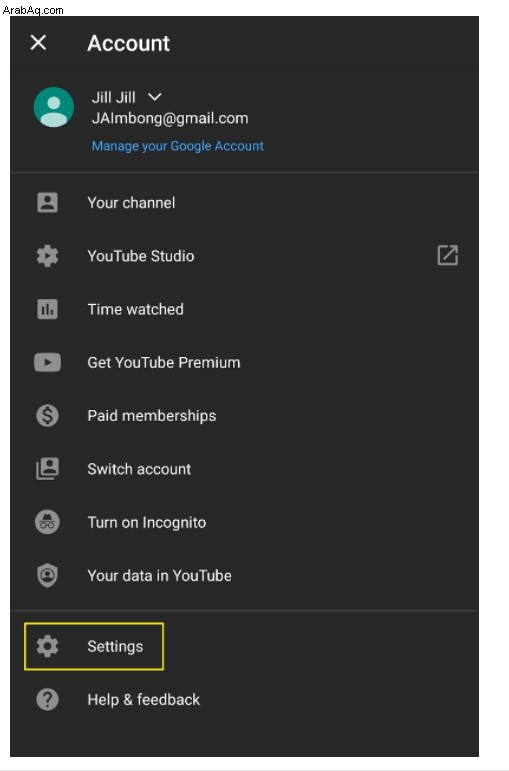Select the Time watched menu entry
Screen dimensions: 509x771
point(244,309)
